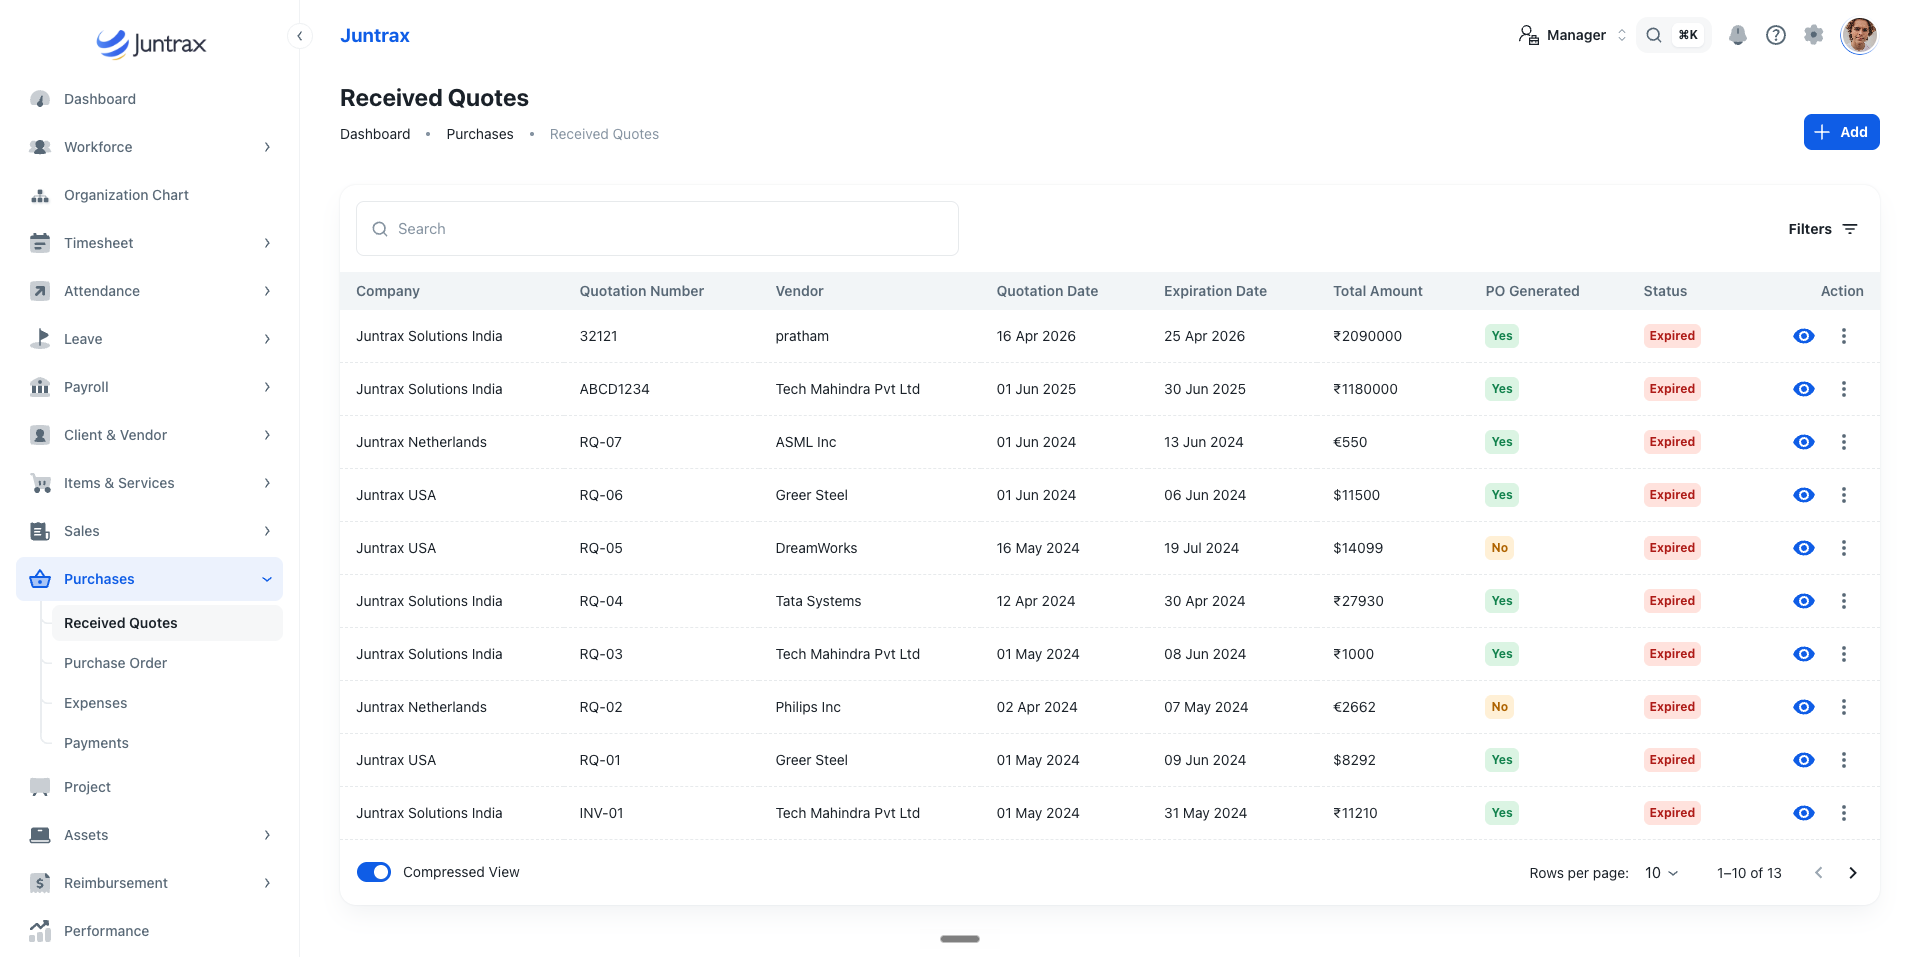Screen dimensions: 1920x957
Task: Click the Add button
Action: 1841,132
